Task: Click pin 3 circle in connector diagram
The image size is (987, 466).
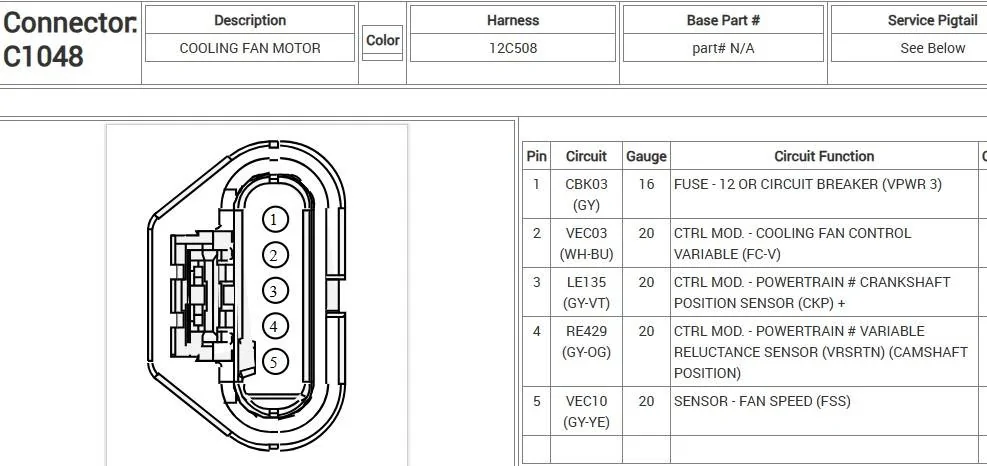Action: point(274,291)
